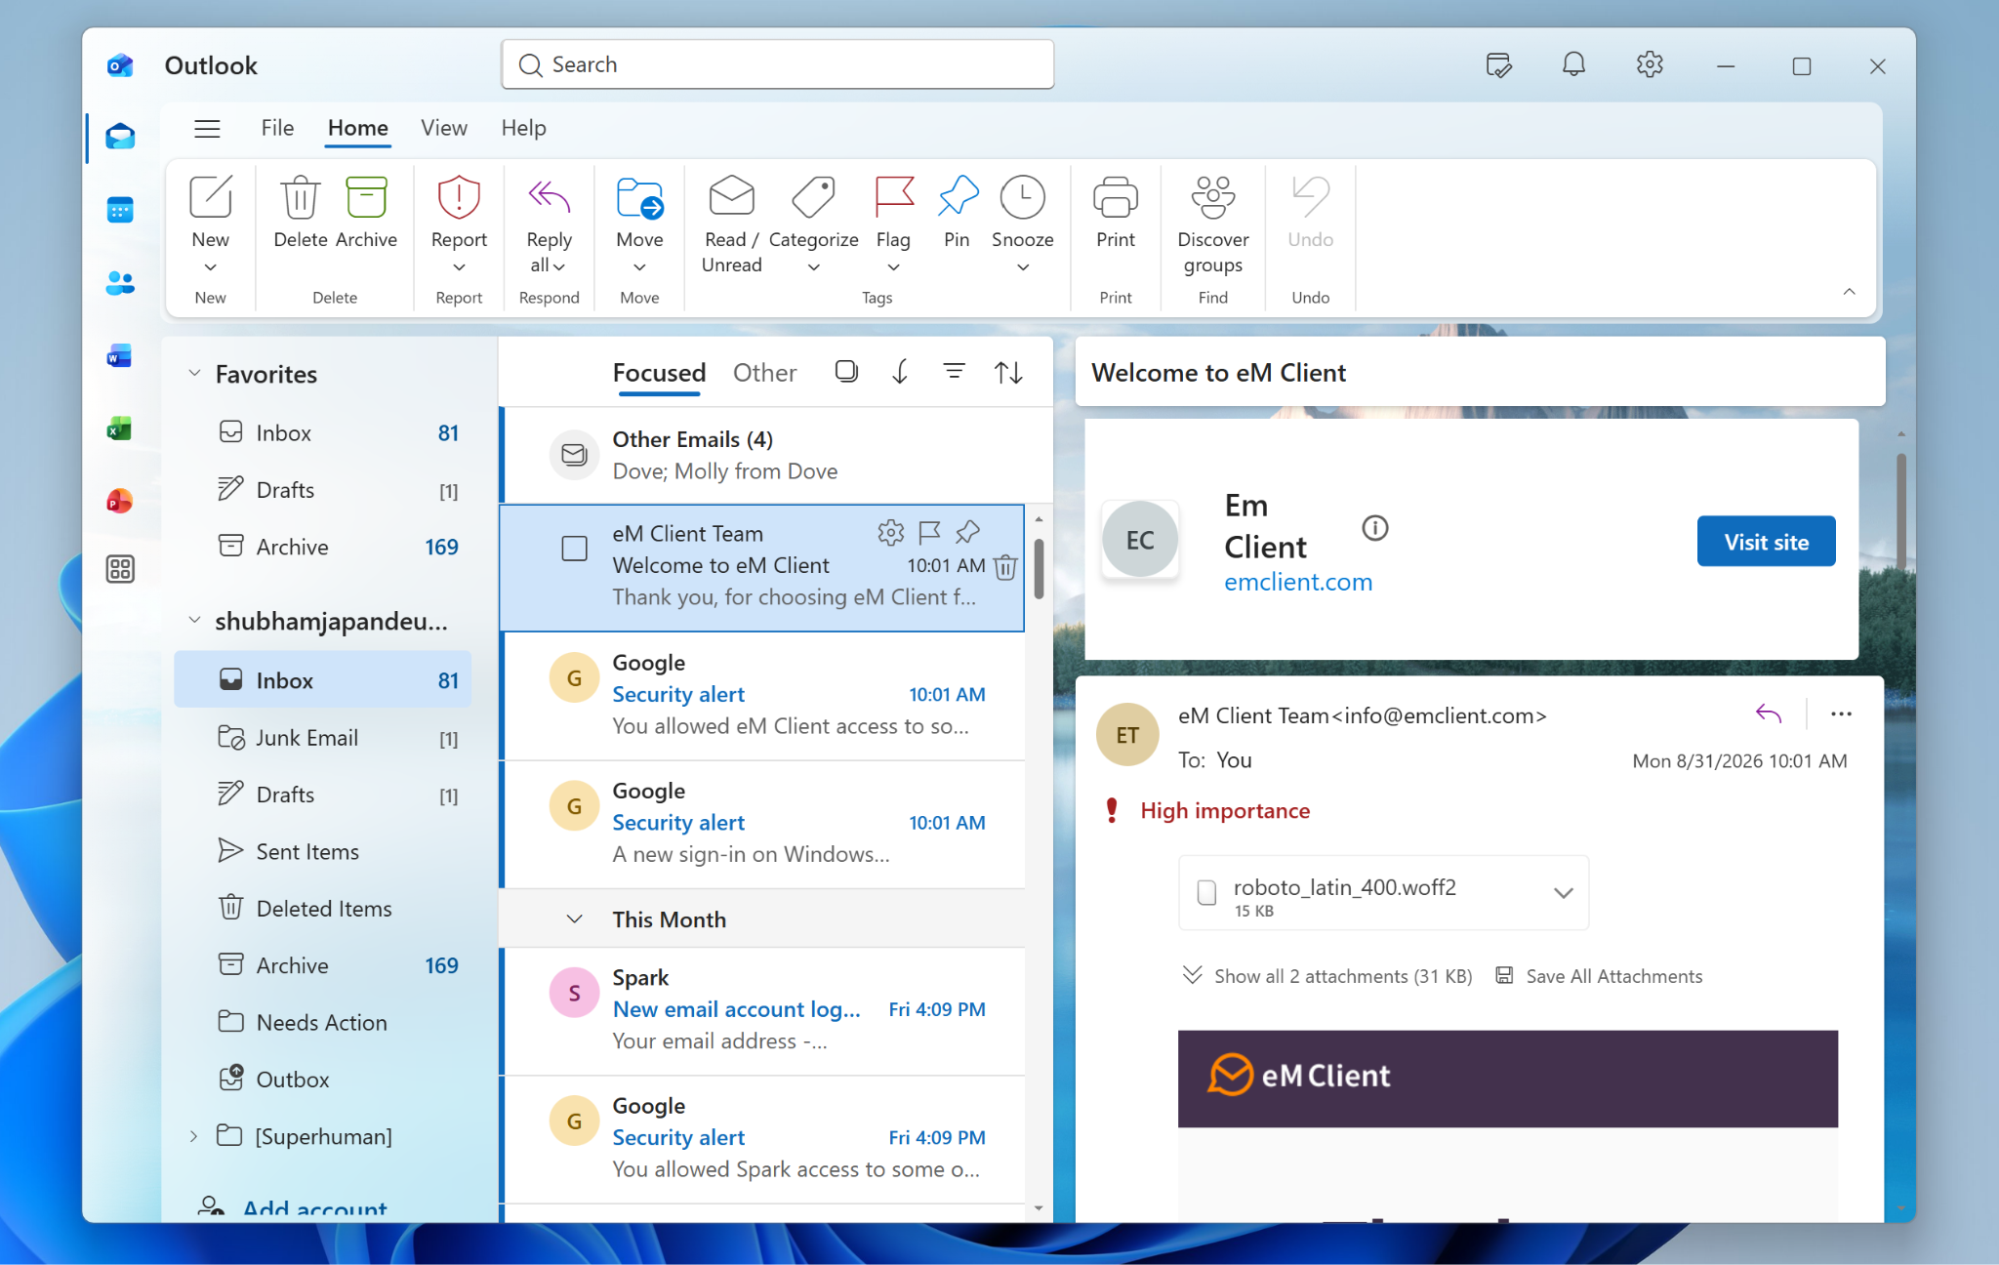Open the Mail app in sidebar
This screenshot has height=1265, width=1999.
click(x=120, y=137)
